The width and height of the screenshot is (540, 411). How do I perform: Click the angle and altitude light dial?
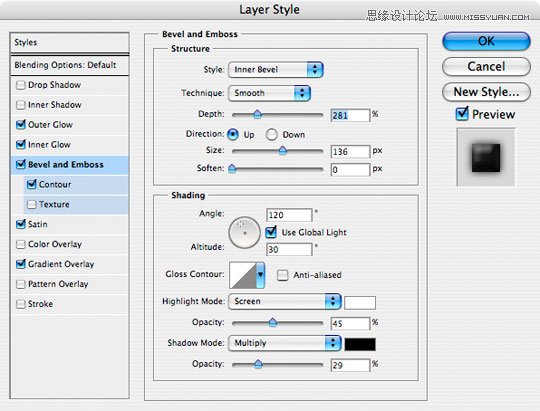pos(245,233)
